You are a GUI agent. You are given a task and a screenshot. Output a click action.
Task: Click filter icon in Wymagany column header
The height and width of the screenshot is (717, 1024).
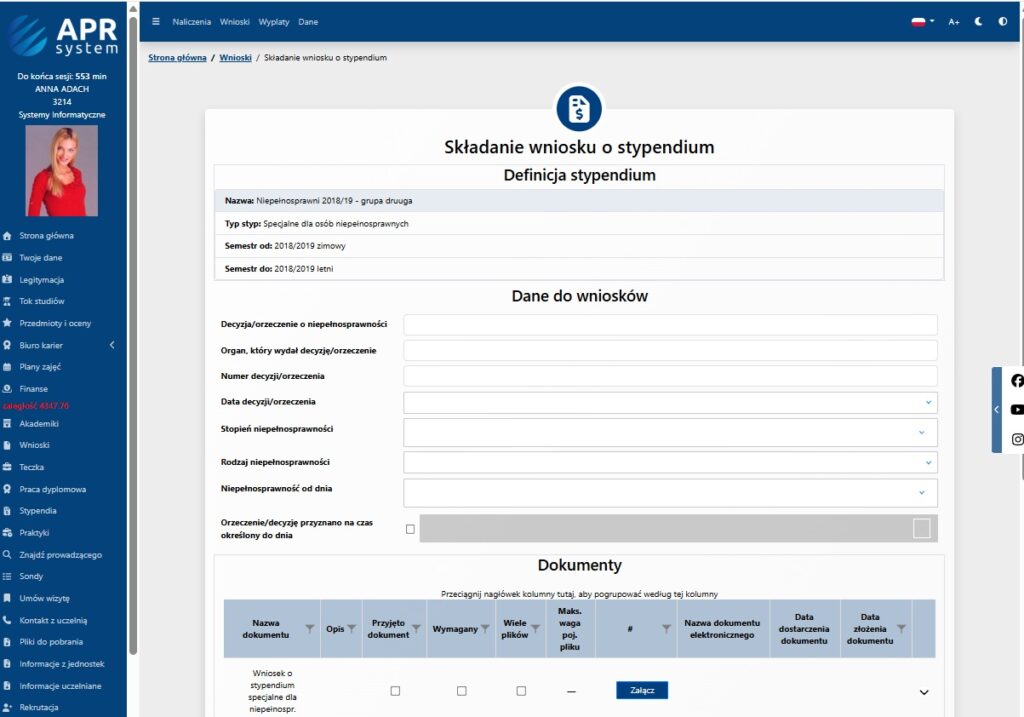coord(485,628)
